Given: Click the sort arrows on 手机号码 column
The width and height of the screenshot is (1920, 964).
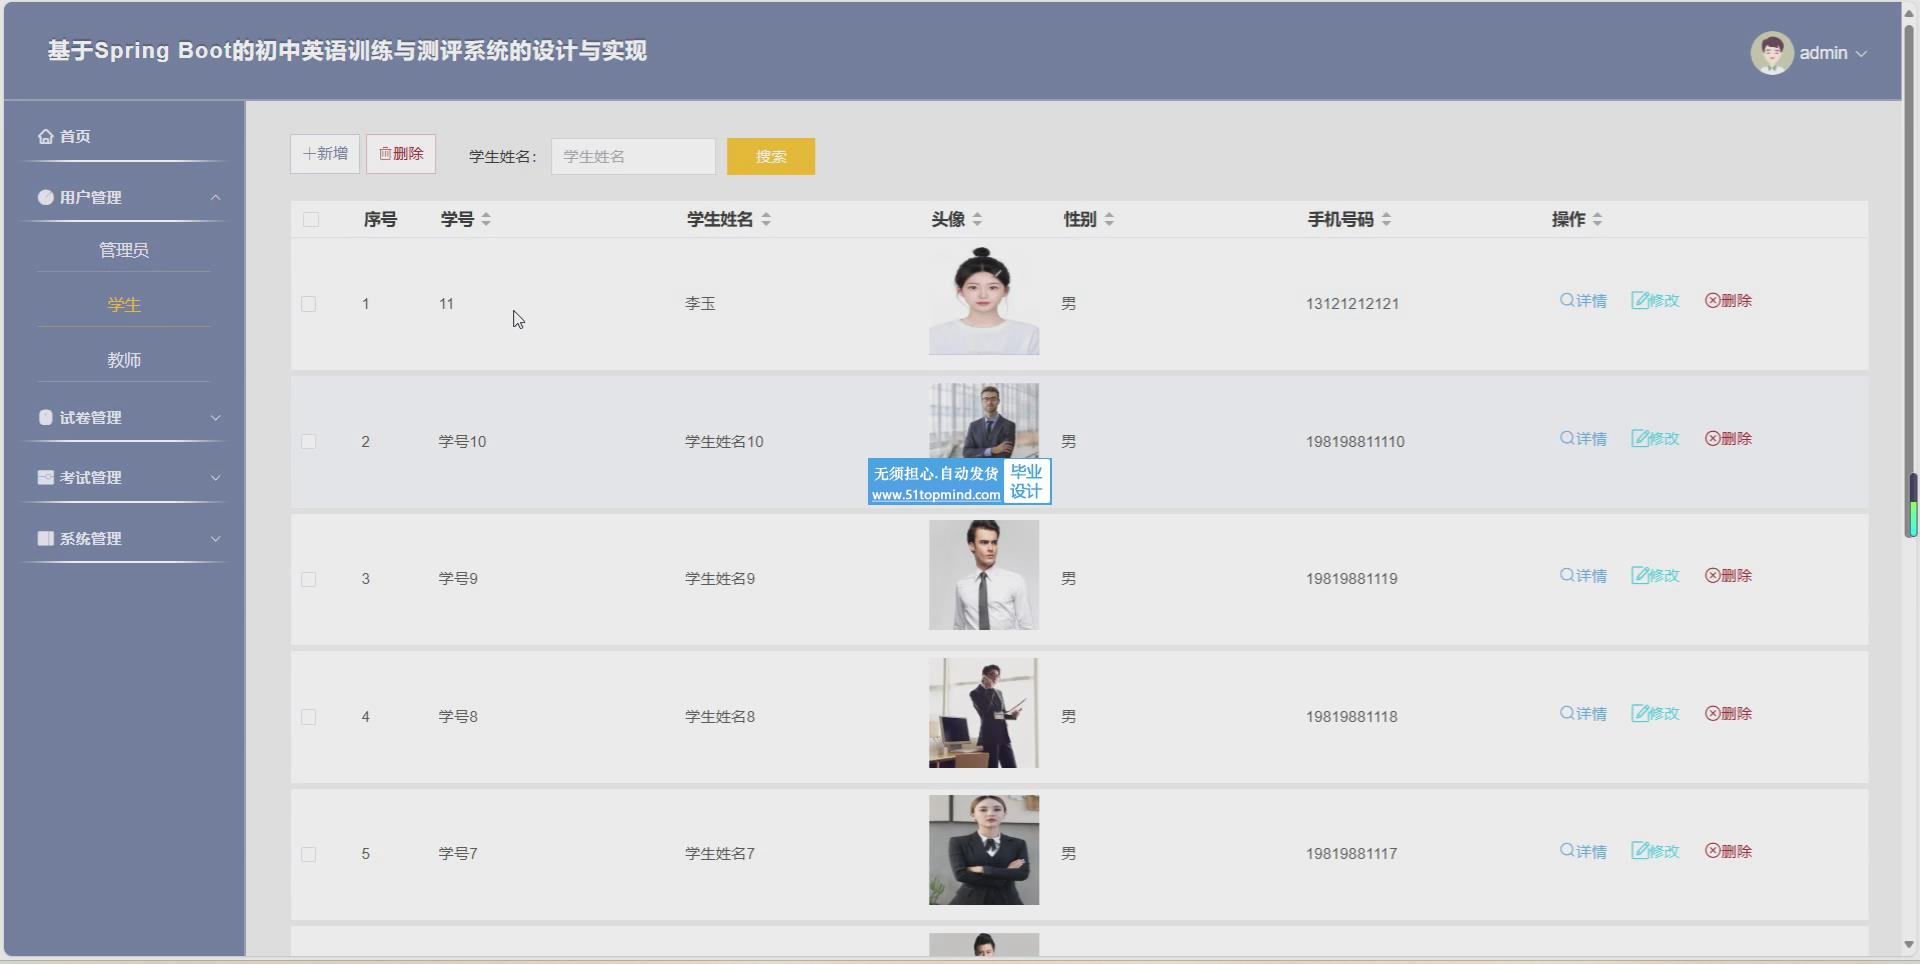Looking at the screenshot, I should coord(1386,219).
